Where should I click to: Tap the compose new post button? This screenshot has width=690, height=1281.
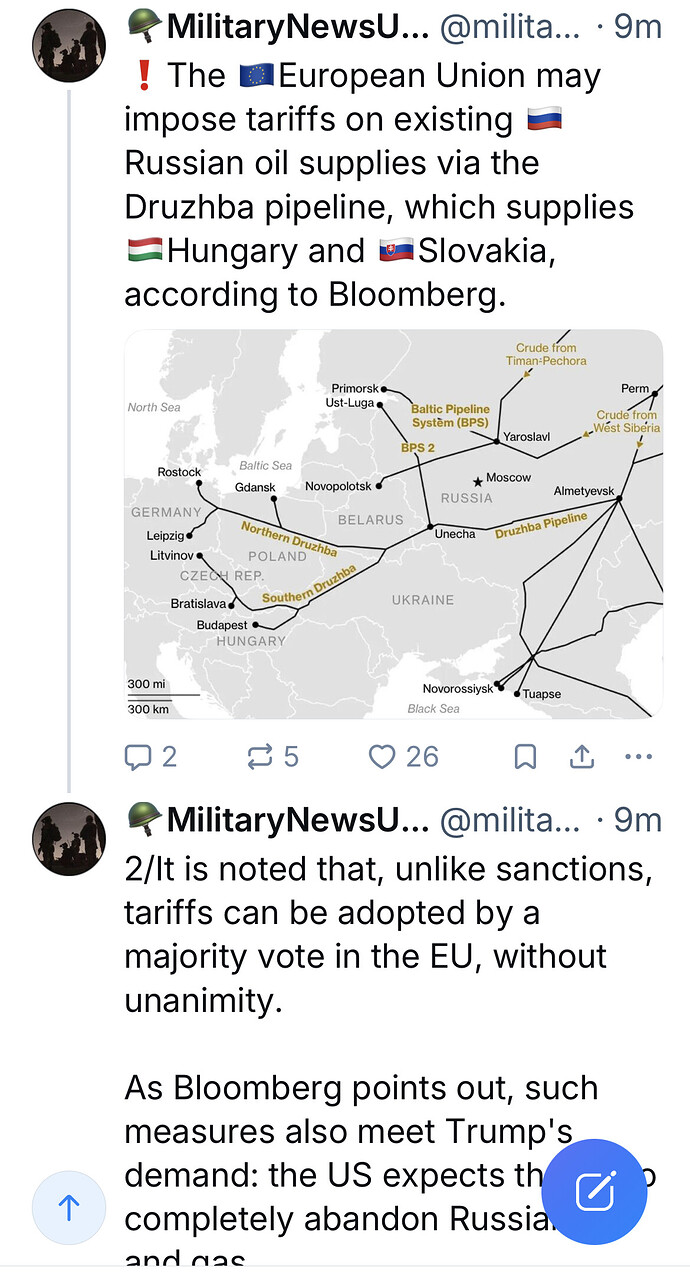click(x=594, y=1191)
